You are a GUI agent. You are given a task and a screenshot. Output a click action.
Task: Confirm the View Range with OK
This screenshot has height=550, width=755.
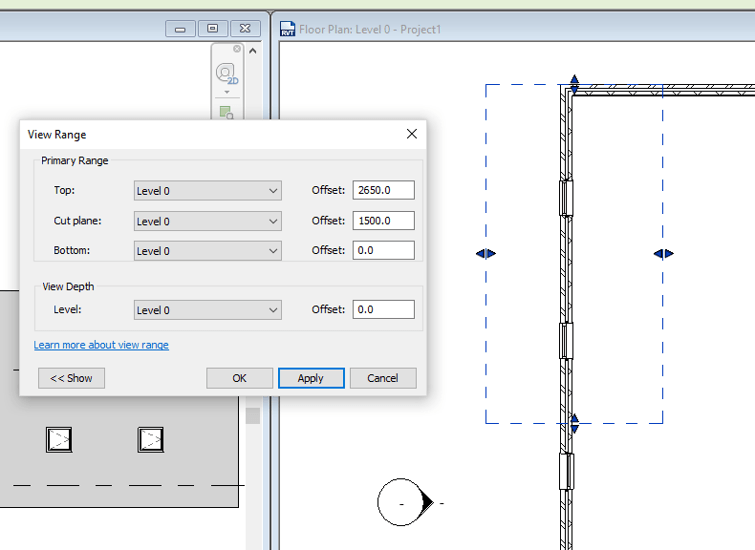(239, 378)
